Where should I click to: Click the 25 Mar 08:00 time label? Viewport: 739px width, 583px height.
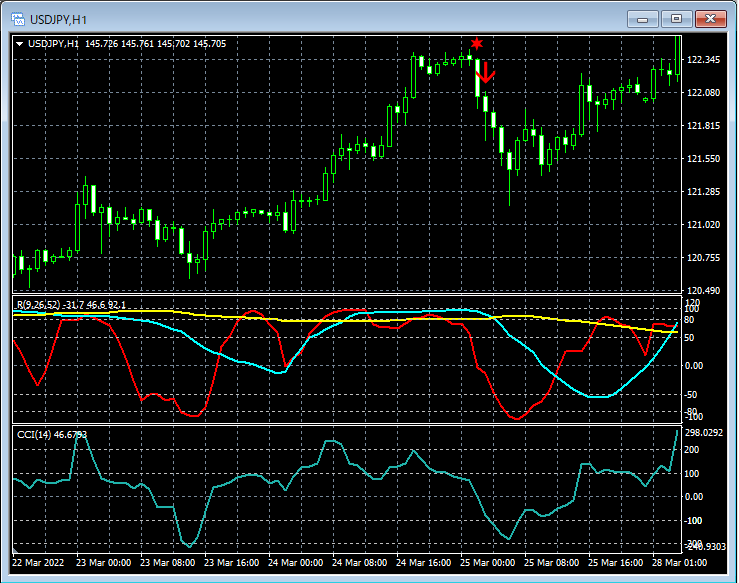point(551,563)
